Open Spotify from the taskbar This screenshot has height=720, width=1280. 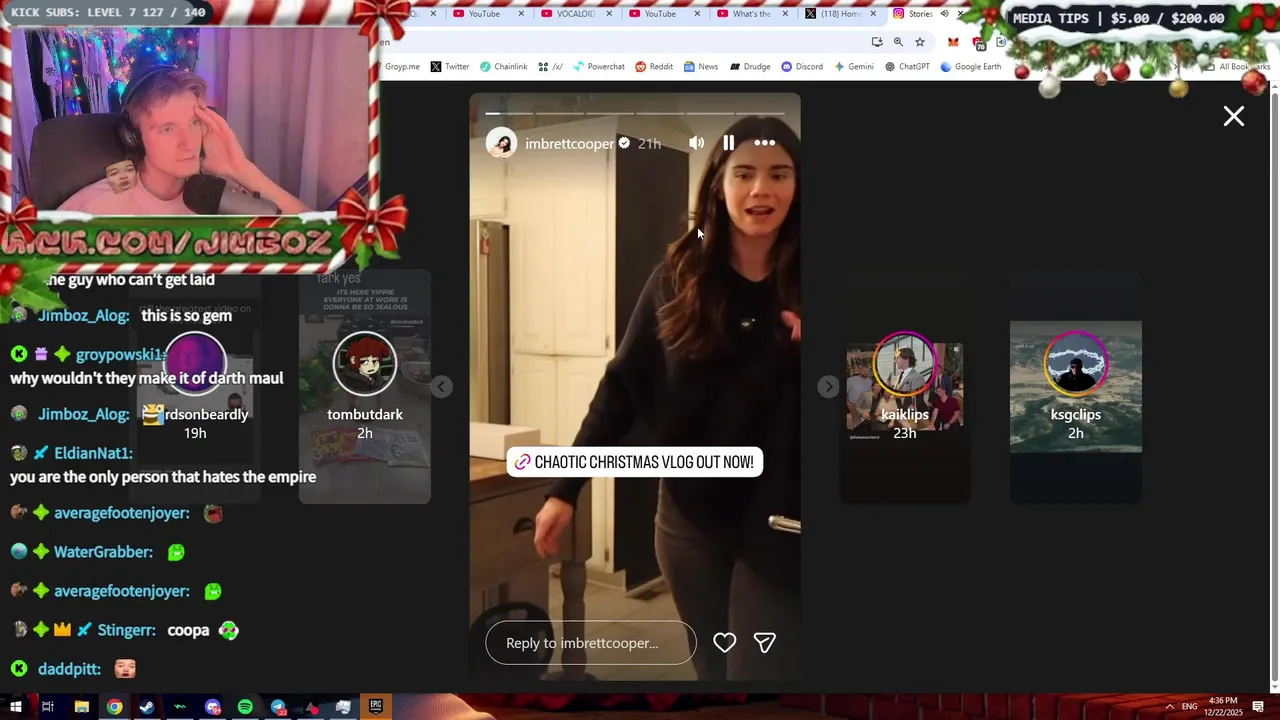click(245, 707)
